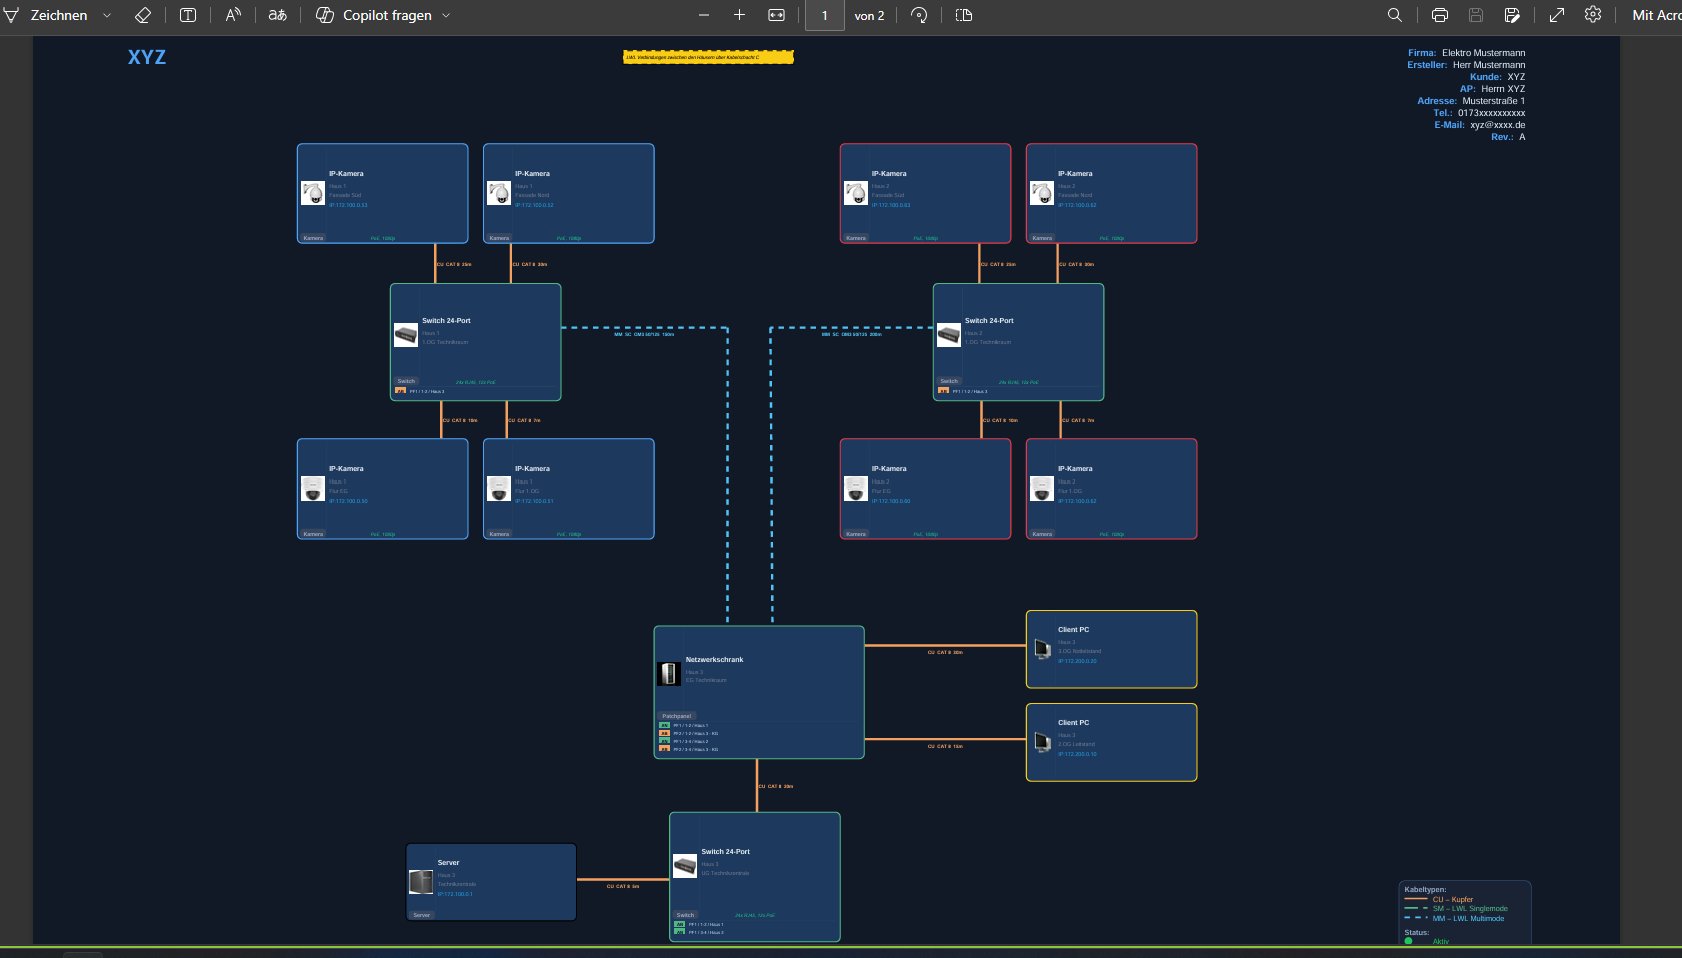Viewport: 1682px width, 958px height.
Task: Select the Zeichnen draw tool
Action: (x=46, y=15)
